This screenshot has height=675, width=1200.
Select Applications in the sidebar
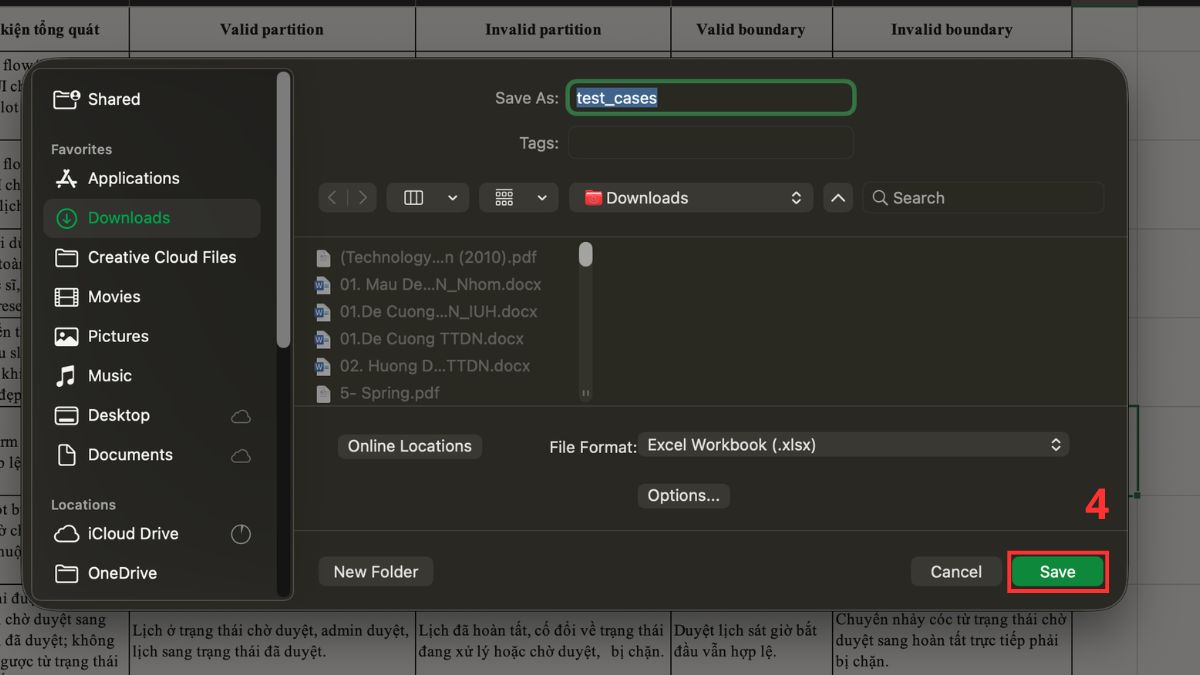pos(152,178)
